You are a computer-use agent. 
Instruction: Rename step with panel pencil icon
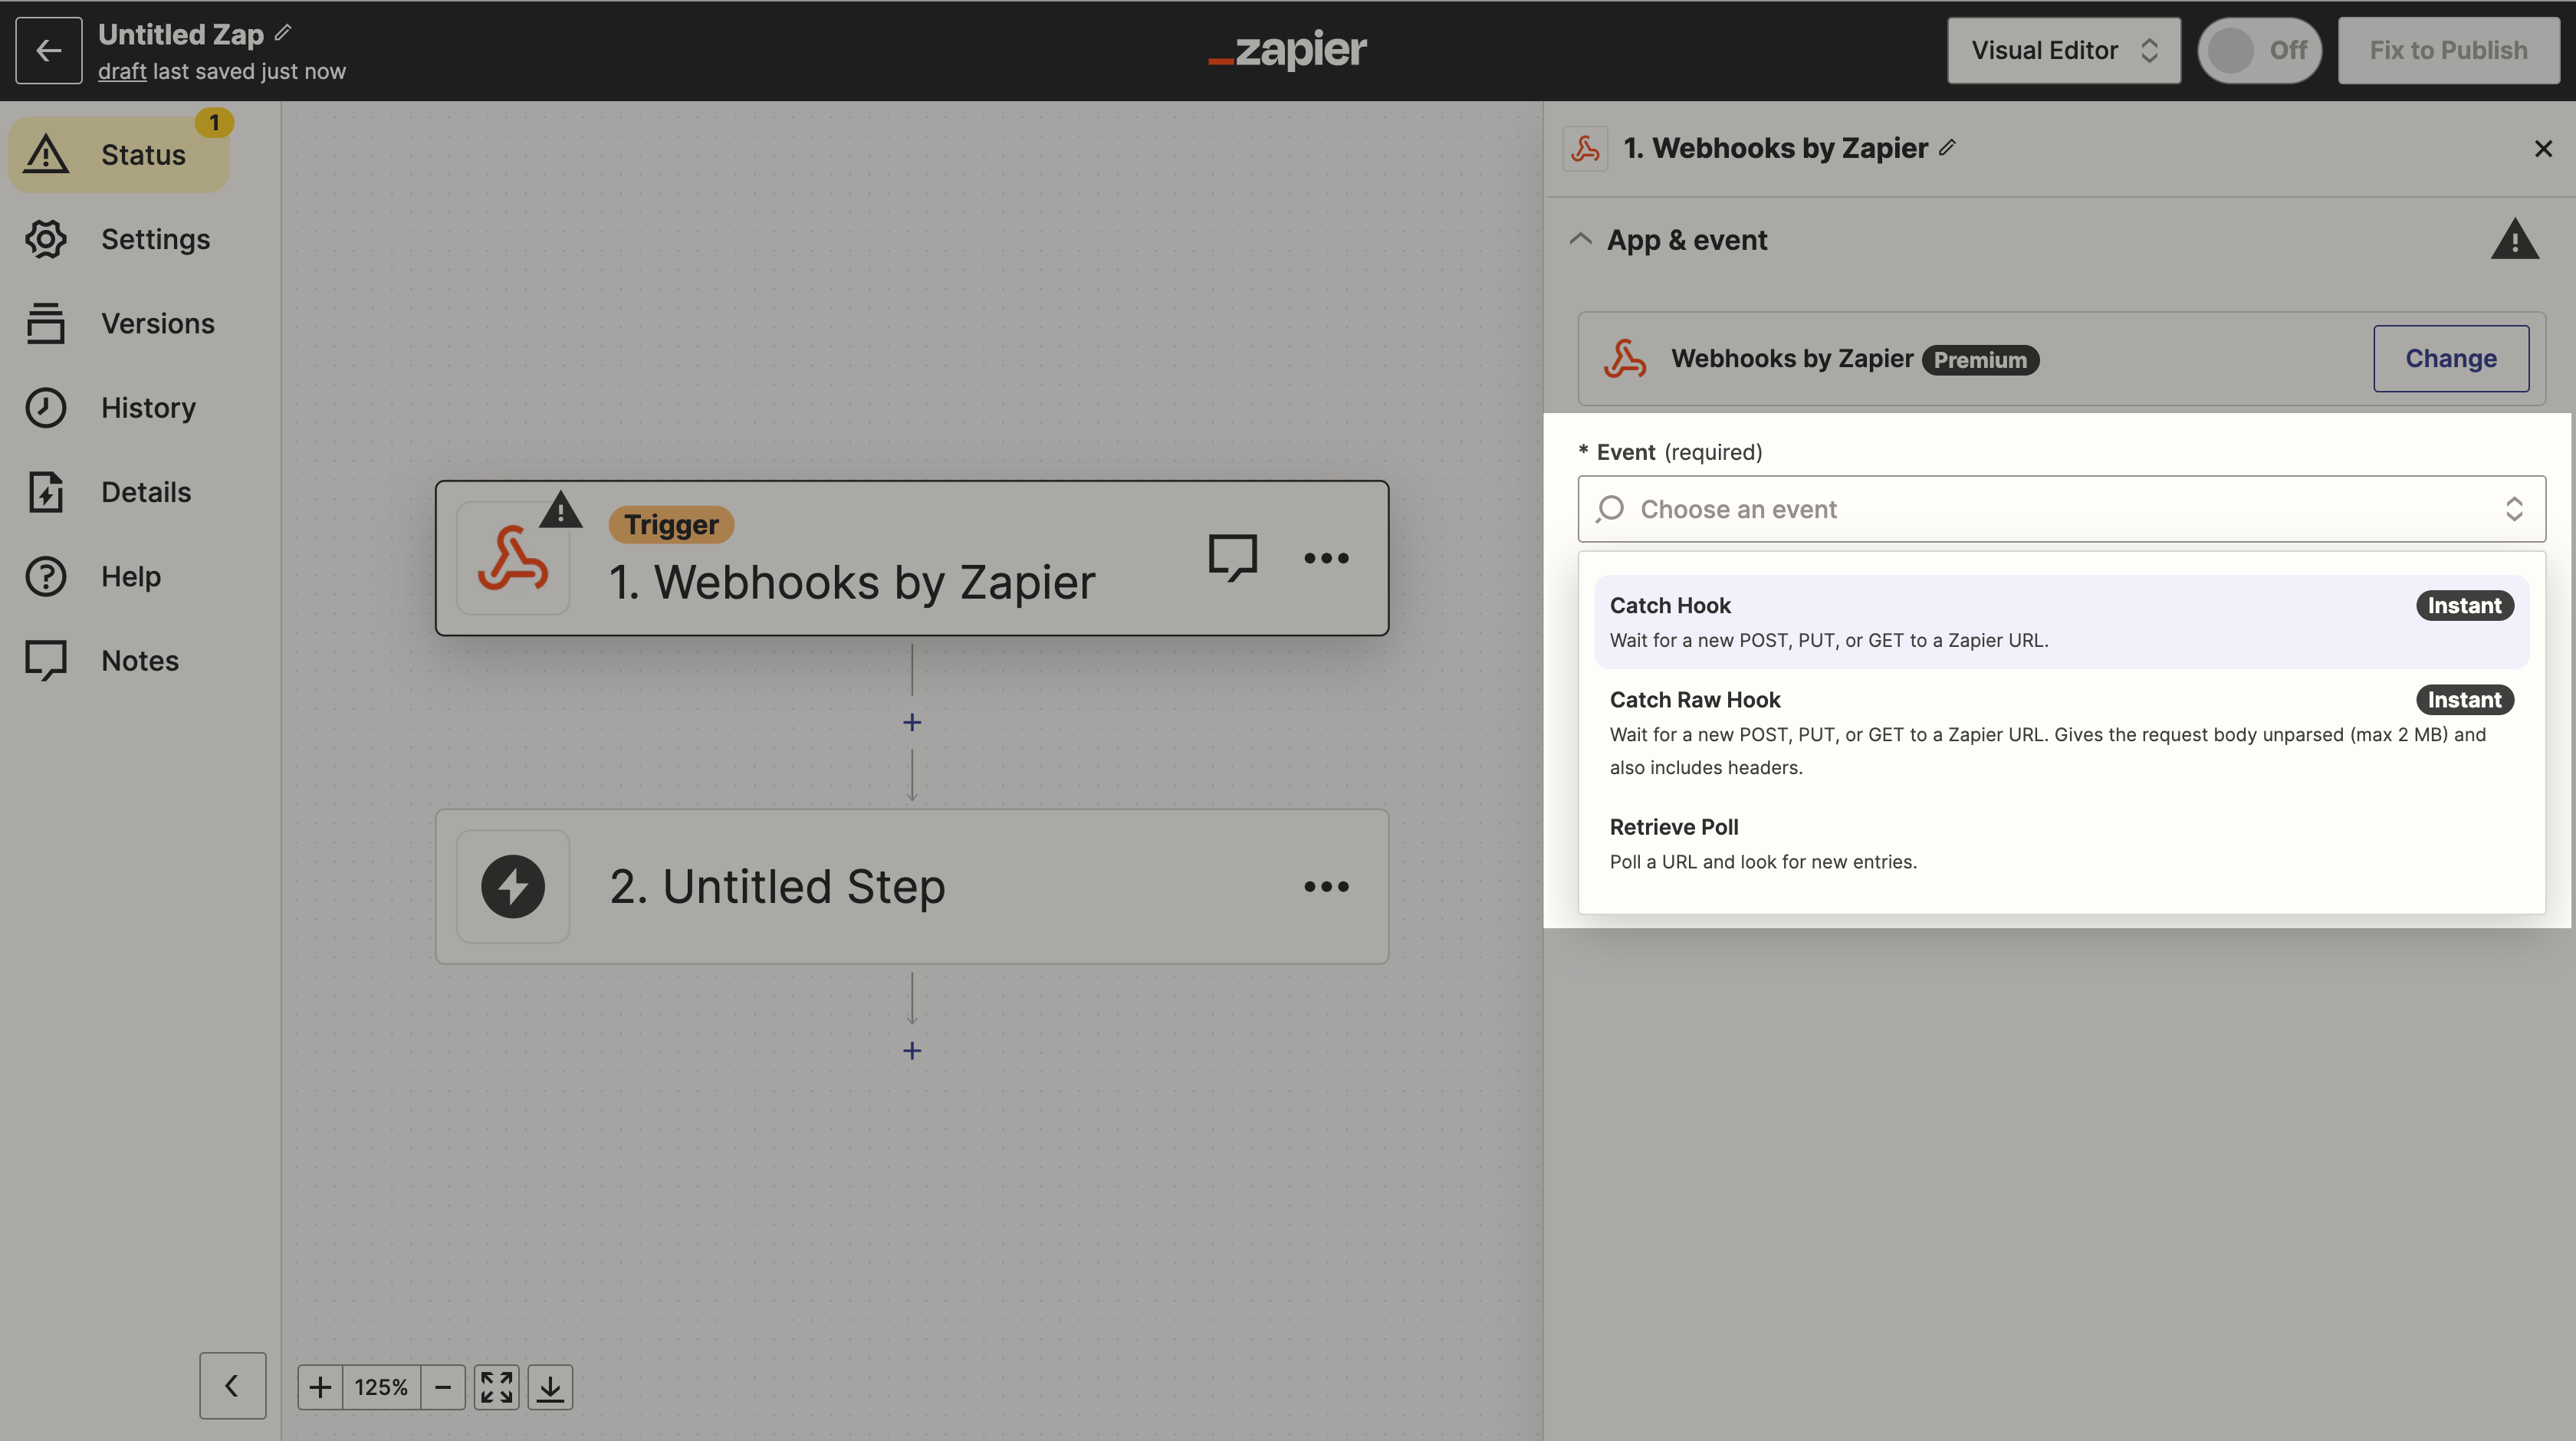(x=1947, y=147)
